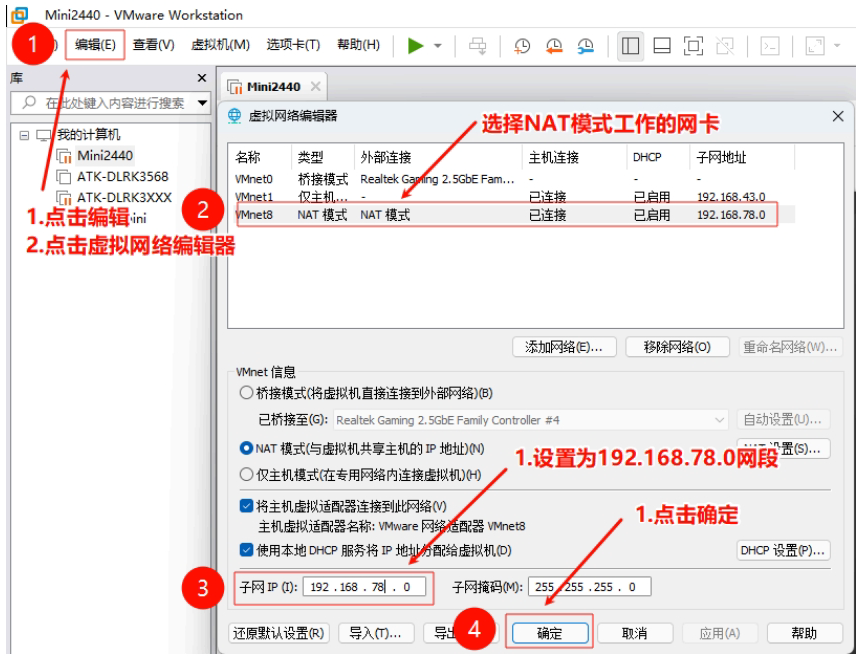Toggle 将主机虚拟适配器连接到此网络 checkbox
859x656 pixels.
[x=246, y=506]
